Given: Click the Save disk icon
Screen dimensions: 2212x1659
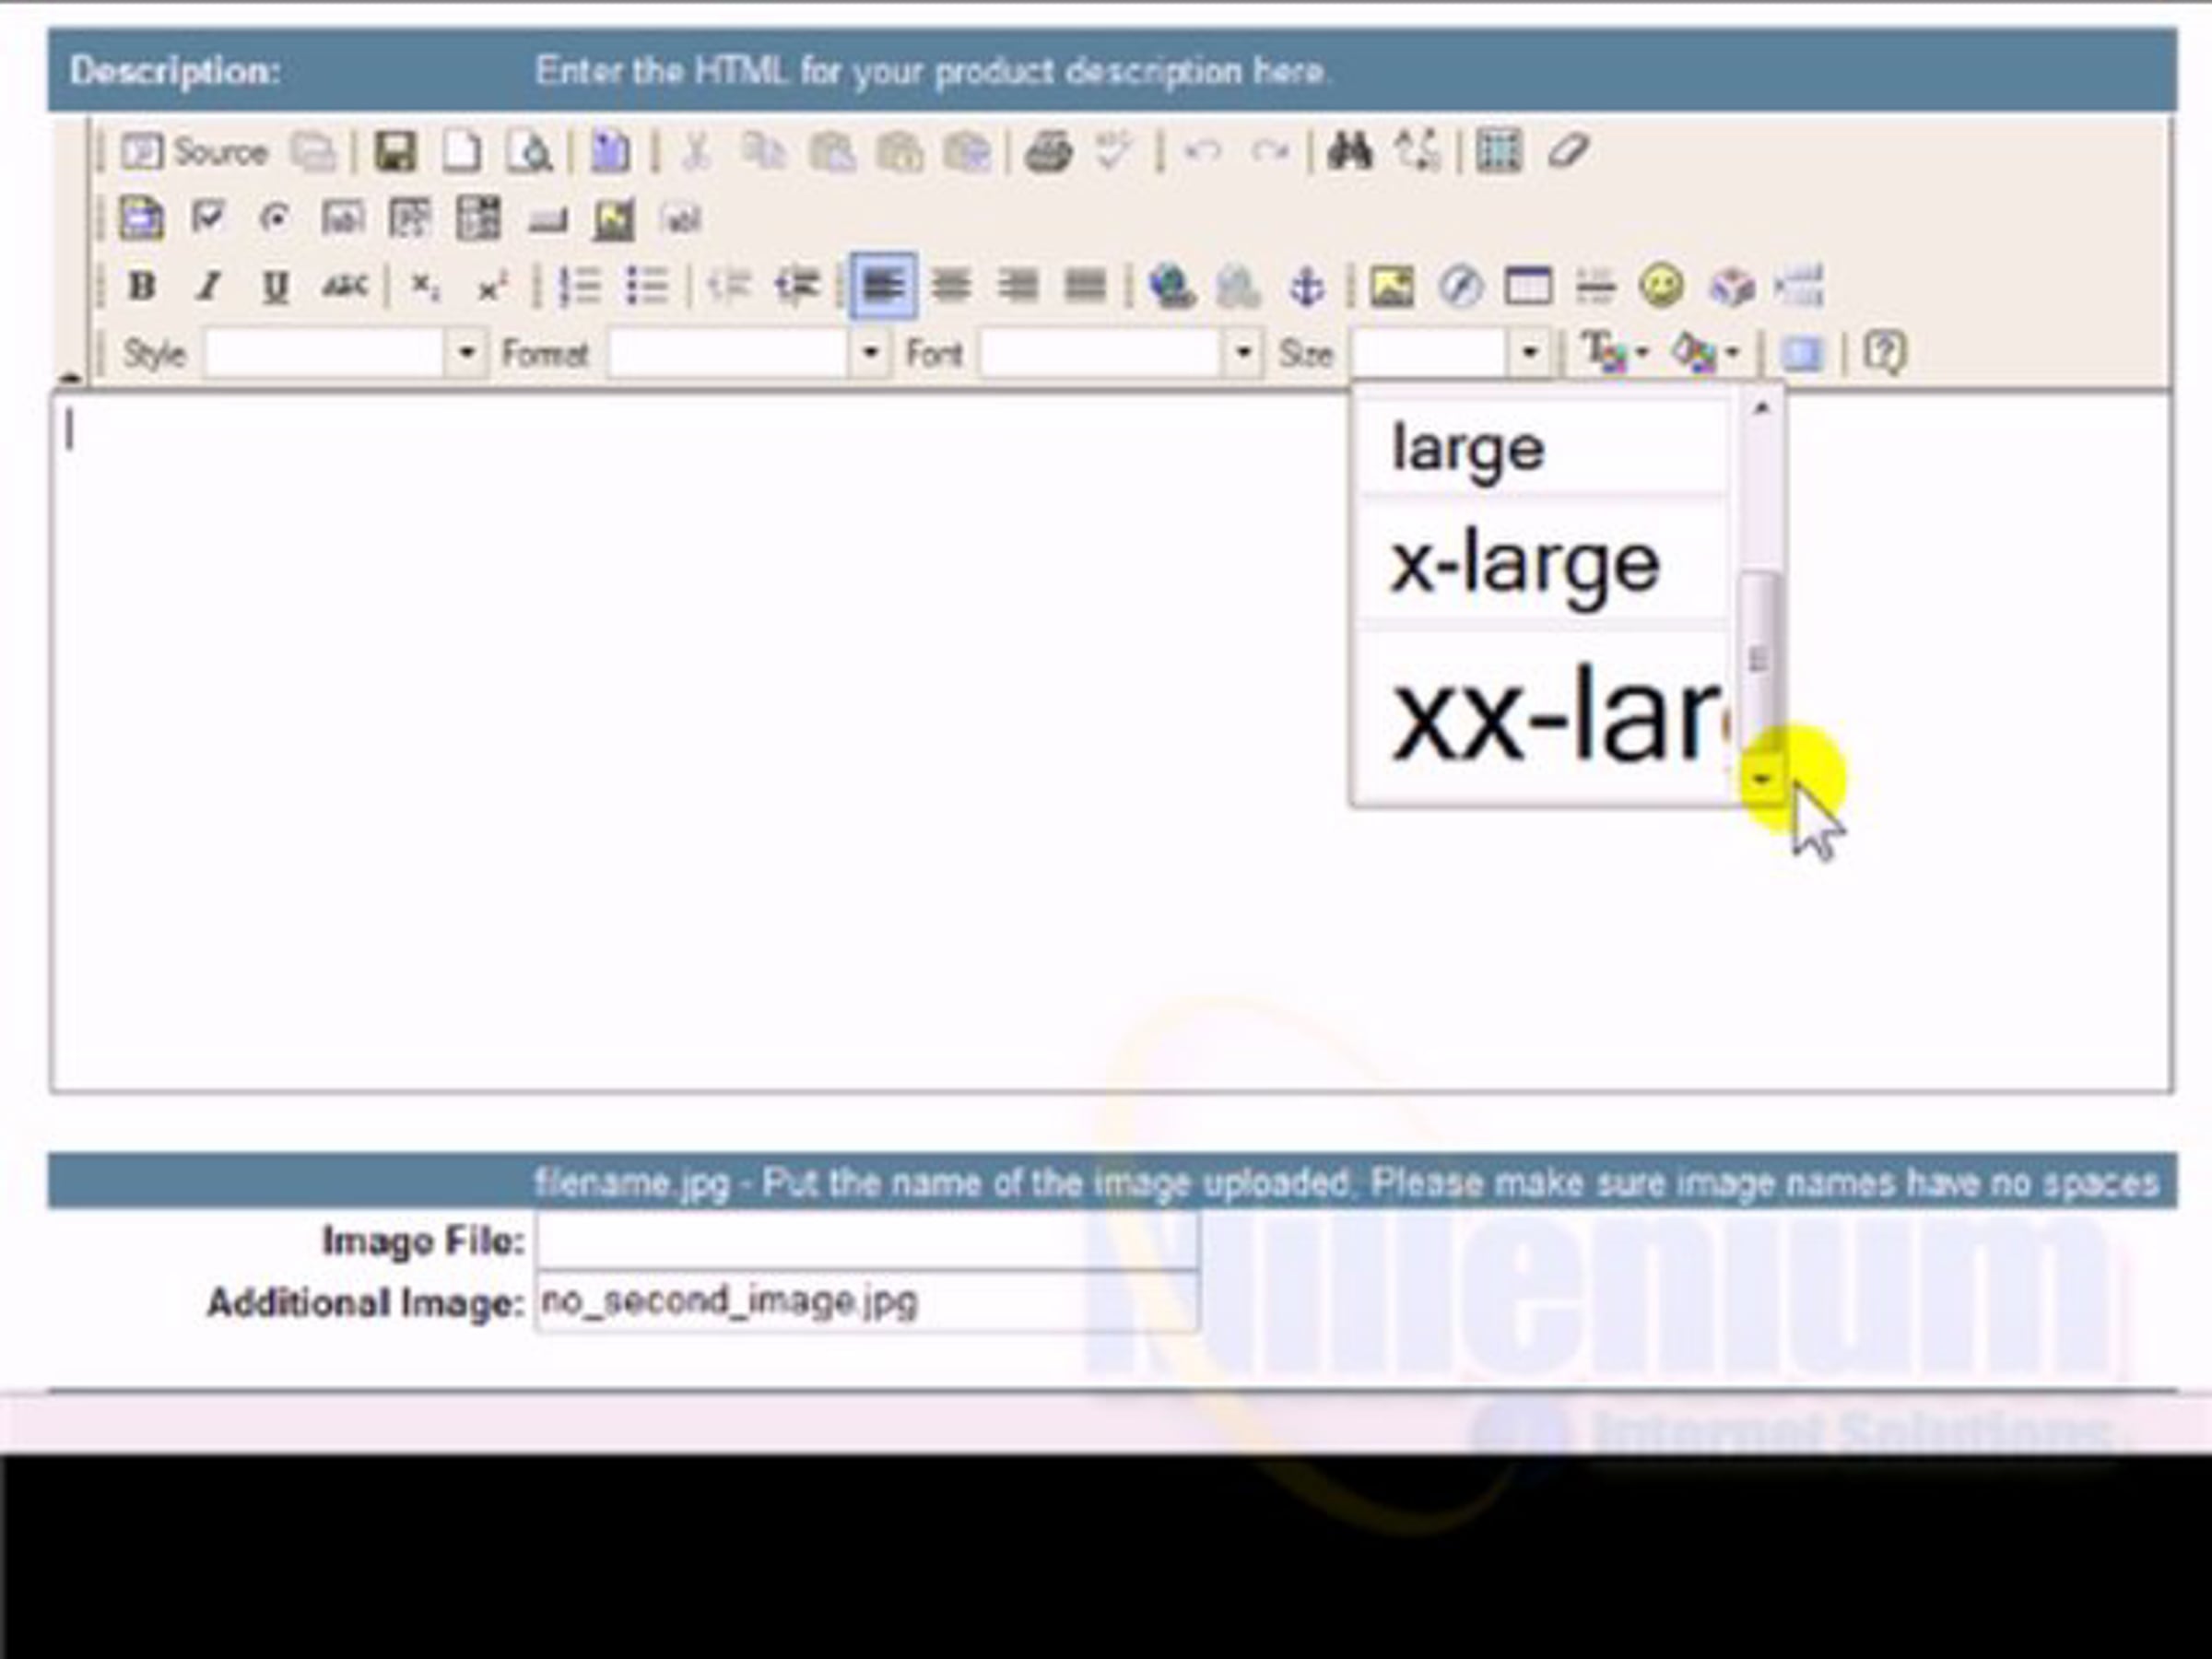Looking at the screenshot, I should 395,152.
